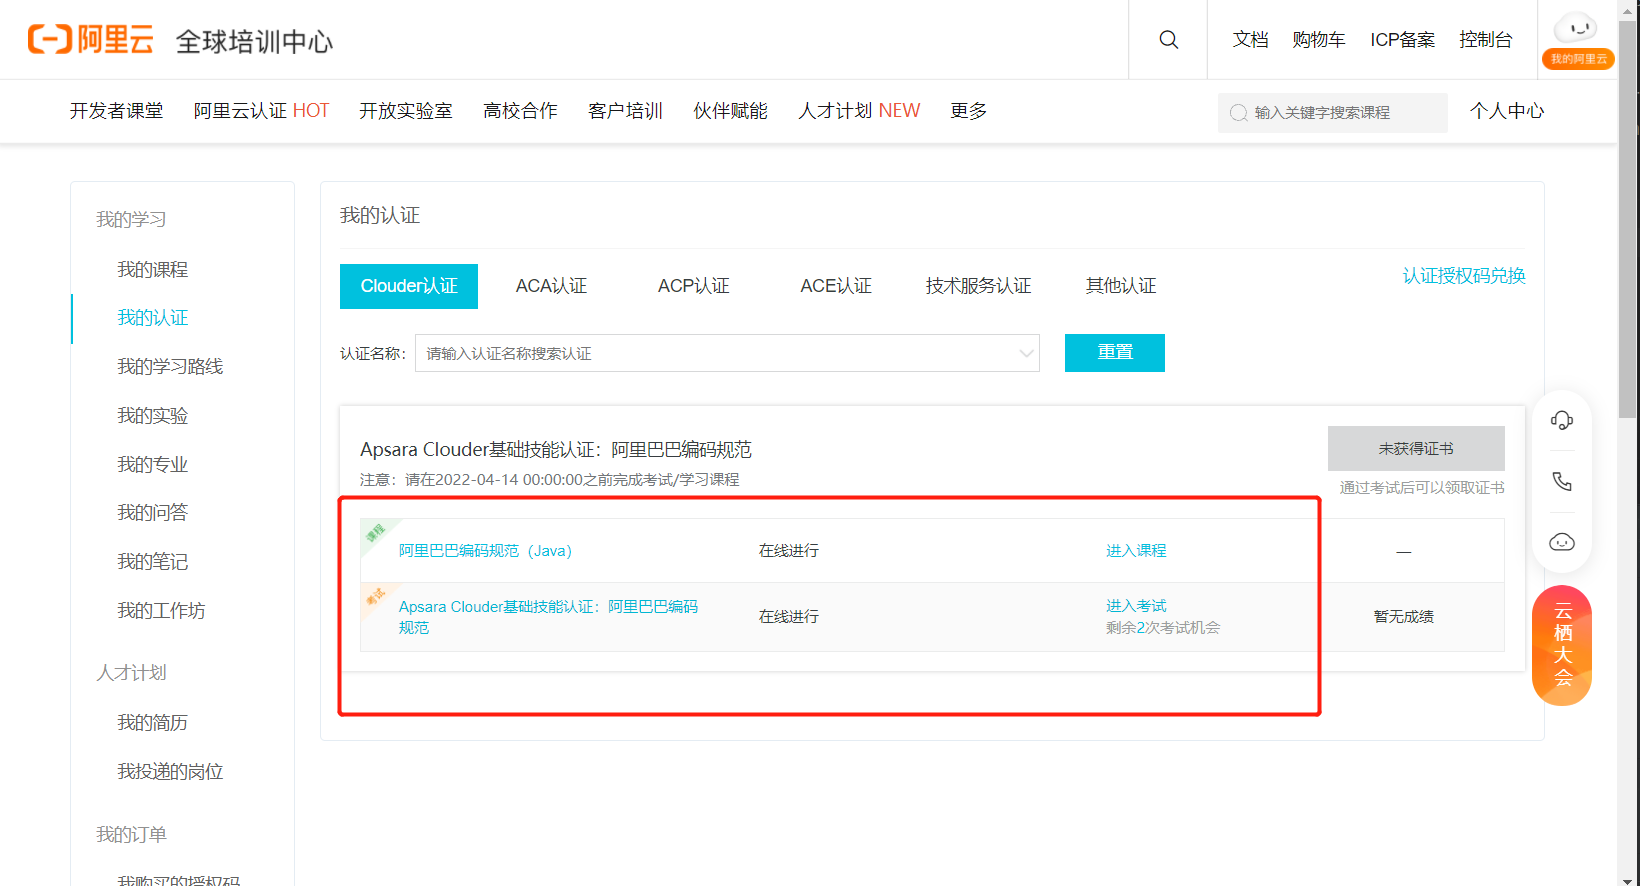Select 我的笔记 in sidebar
This screenshot has height=886, width=1640.
(152, 562)
